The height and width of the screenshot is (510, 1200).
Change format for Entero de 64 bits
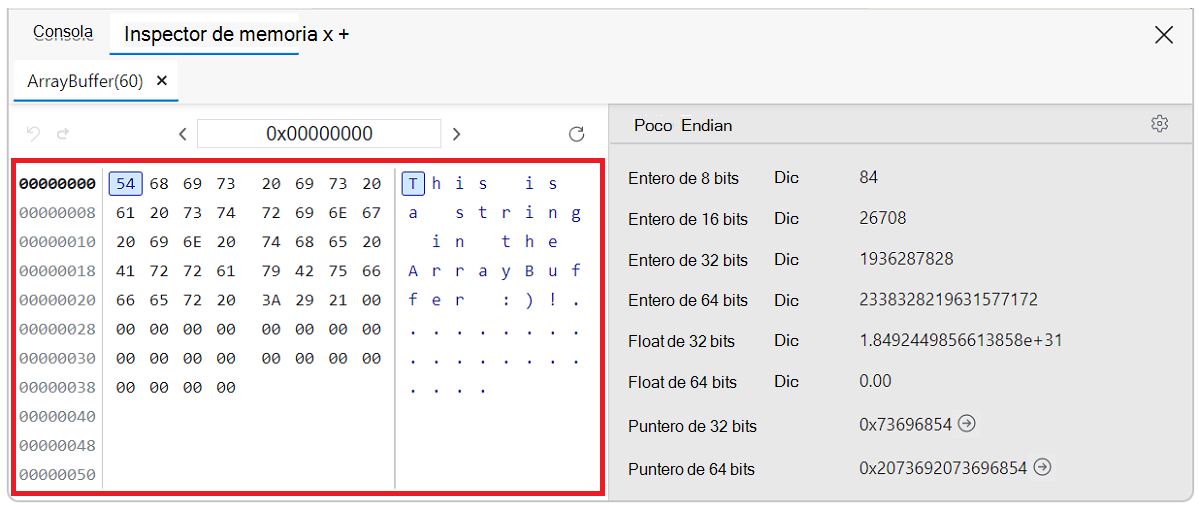pyautogui.click(x=786, y=300)
